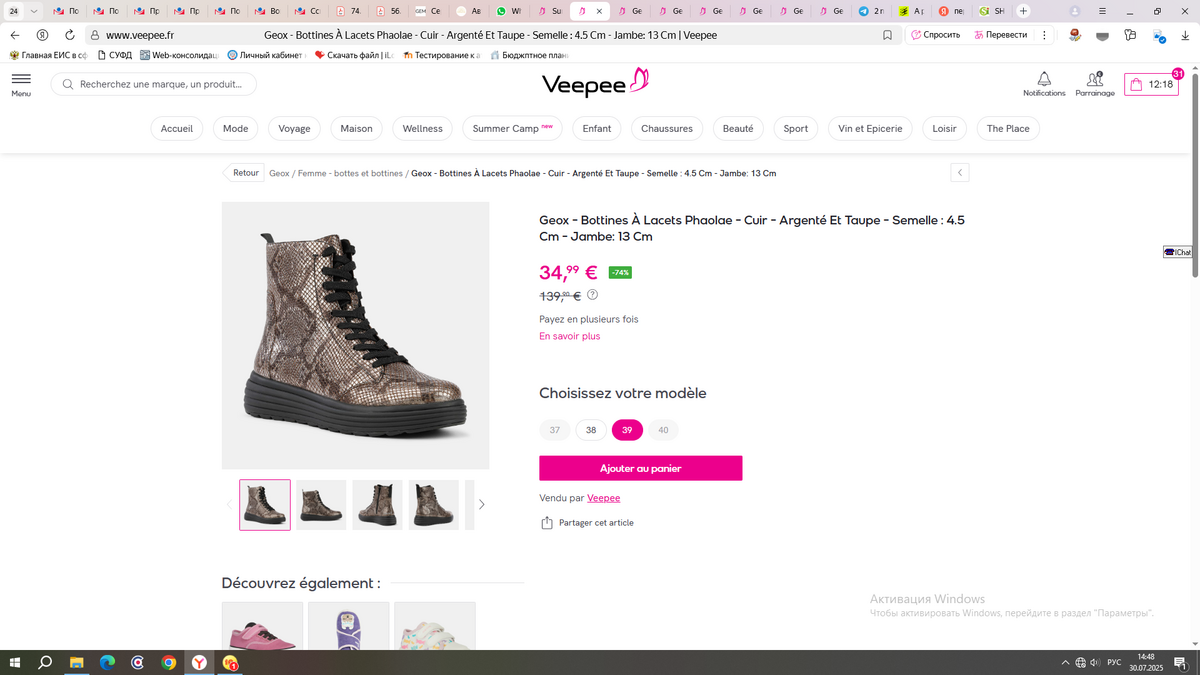1200x675 pixels.
Task: Open the Geox breadcrumb link
Action: (279, 173)
